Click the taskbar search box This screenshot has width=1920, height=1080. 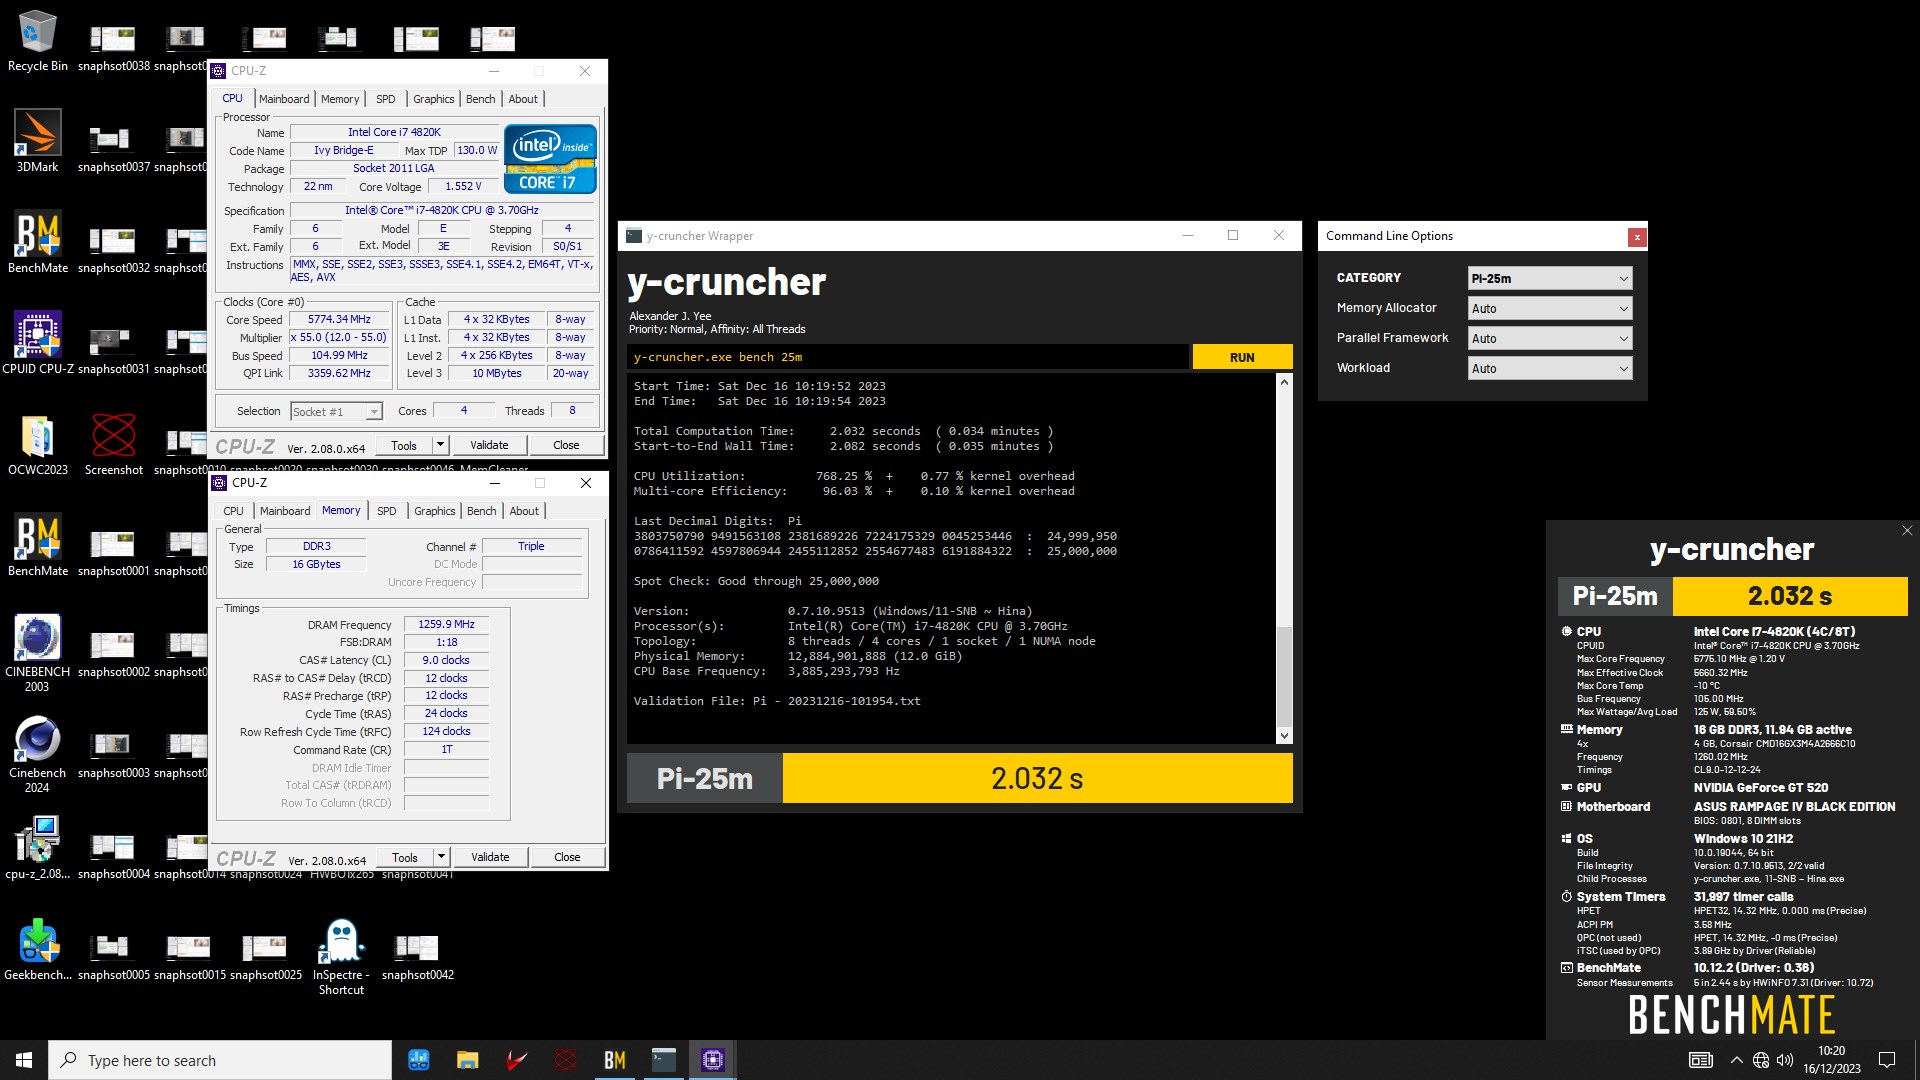[220, 1060]
